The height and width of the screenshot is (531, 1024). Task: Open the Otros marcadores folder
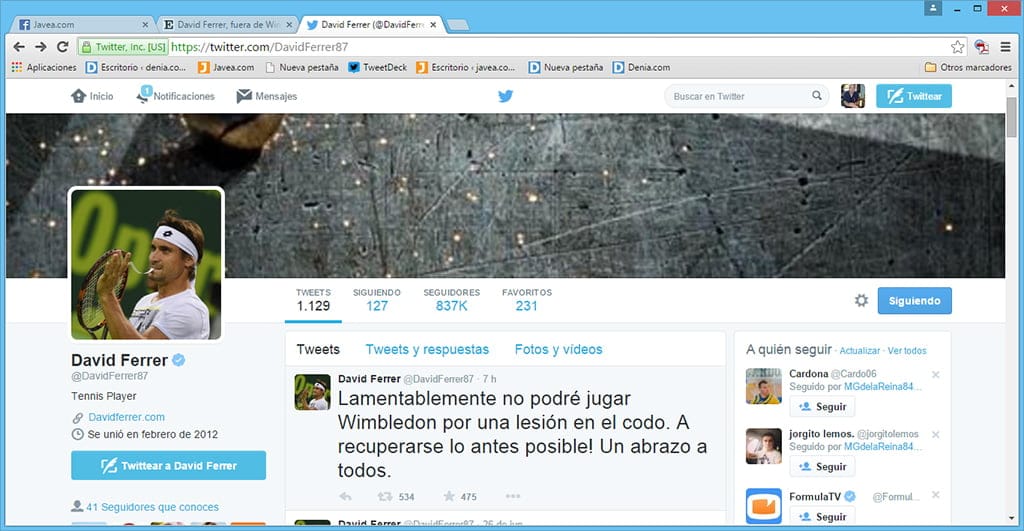(968, 67)
